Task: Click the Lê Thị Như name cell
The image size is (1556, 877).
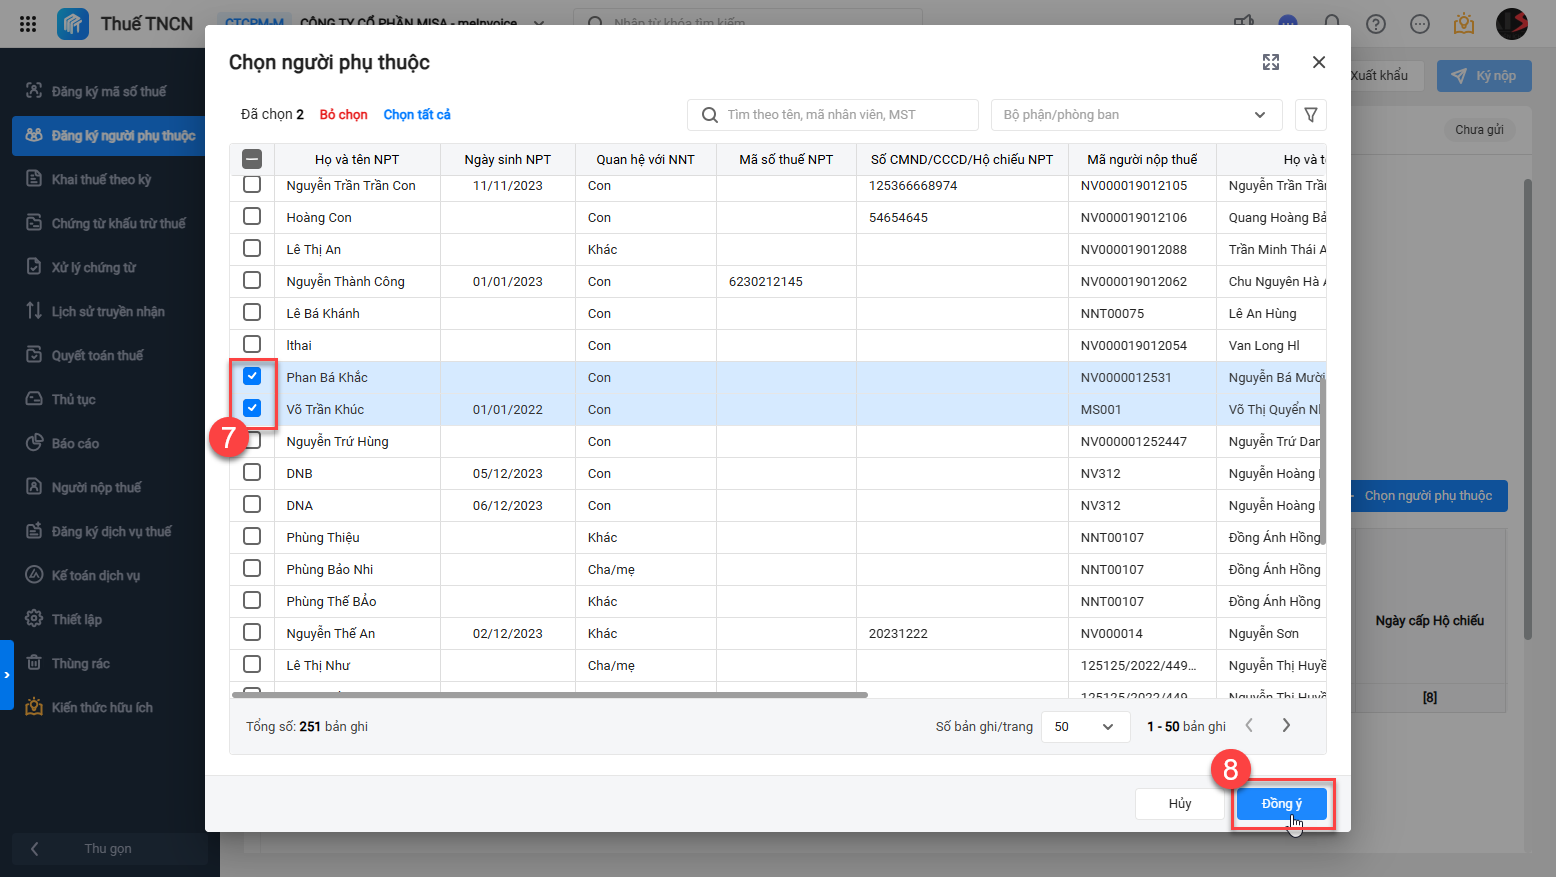Action: click(358, 665)
